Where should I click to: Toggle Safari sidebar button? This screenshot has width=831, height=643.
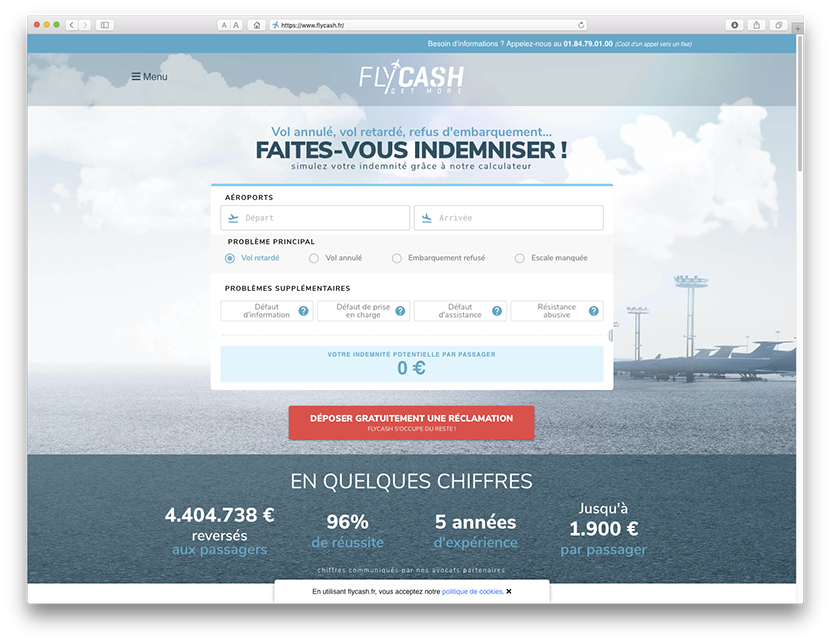pyautogui.click(x=105, y=24)
